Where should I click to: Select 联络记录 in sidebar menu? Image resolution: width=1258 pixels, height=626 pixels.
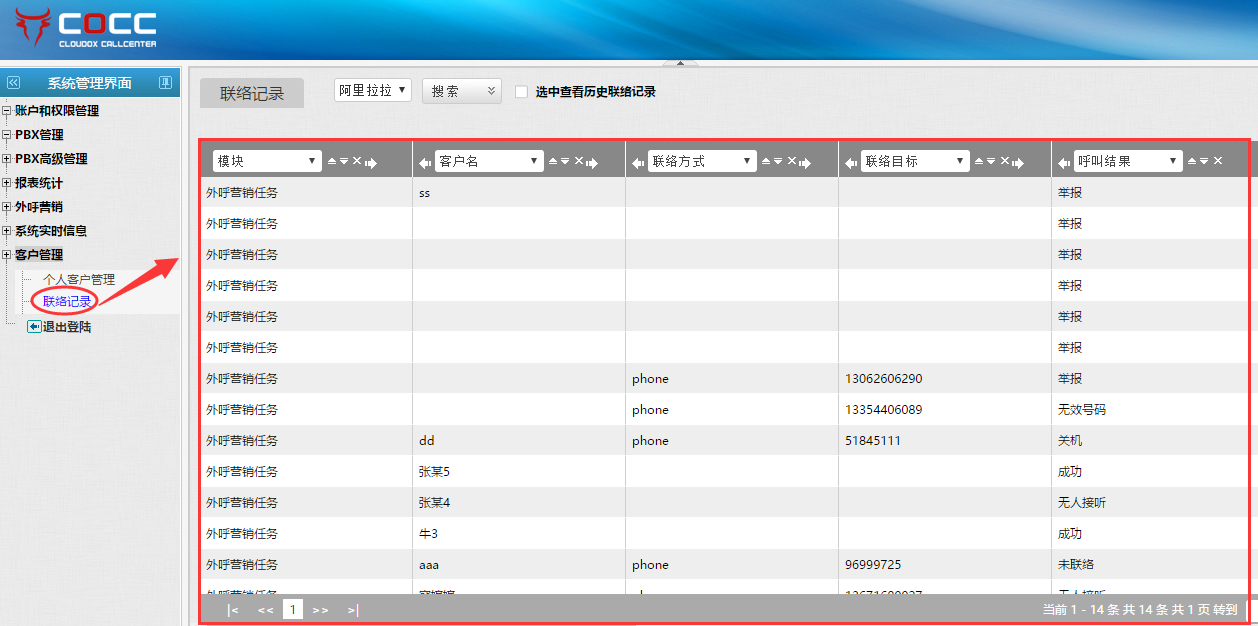point(67,301)
